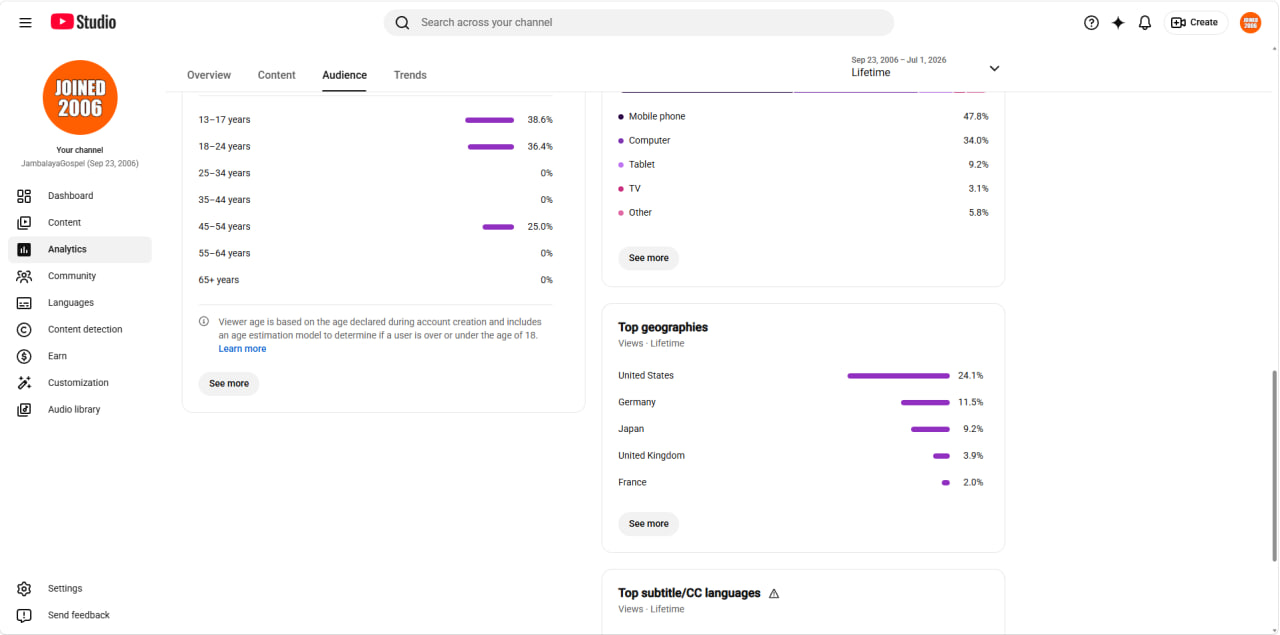The width and height of the screenshot is (1280, 635).
Task: Click the Content sidebar icon
Action: pos(24,222)
